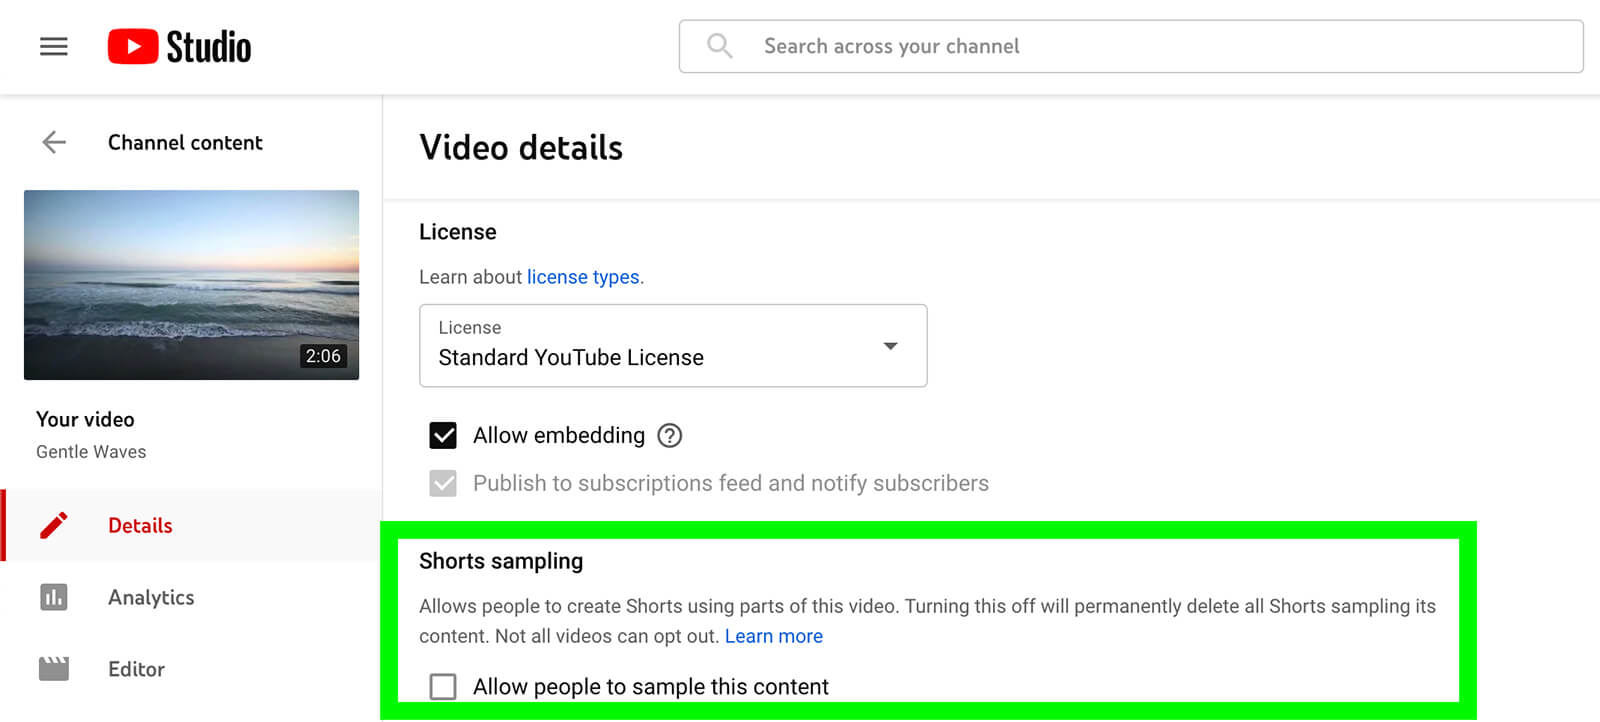Click the Analytics bar chart icon

[54, 598]
